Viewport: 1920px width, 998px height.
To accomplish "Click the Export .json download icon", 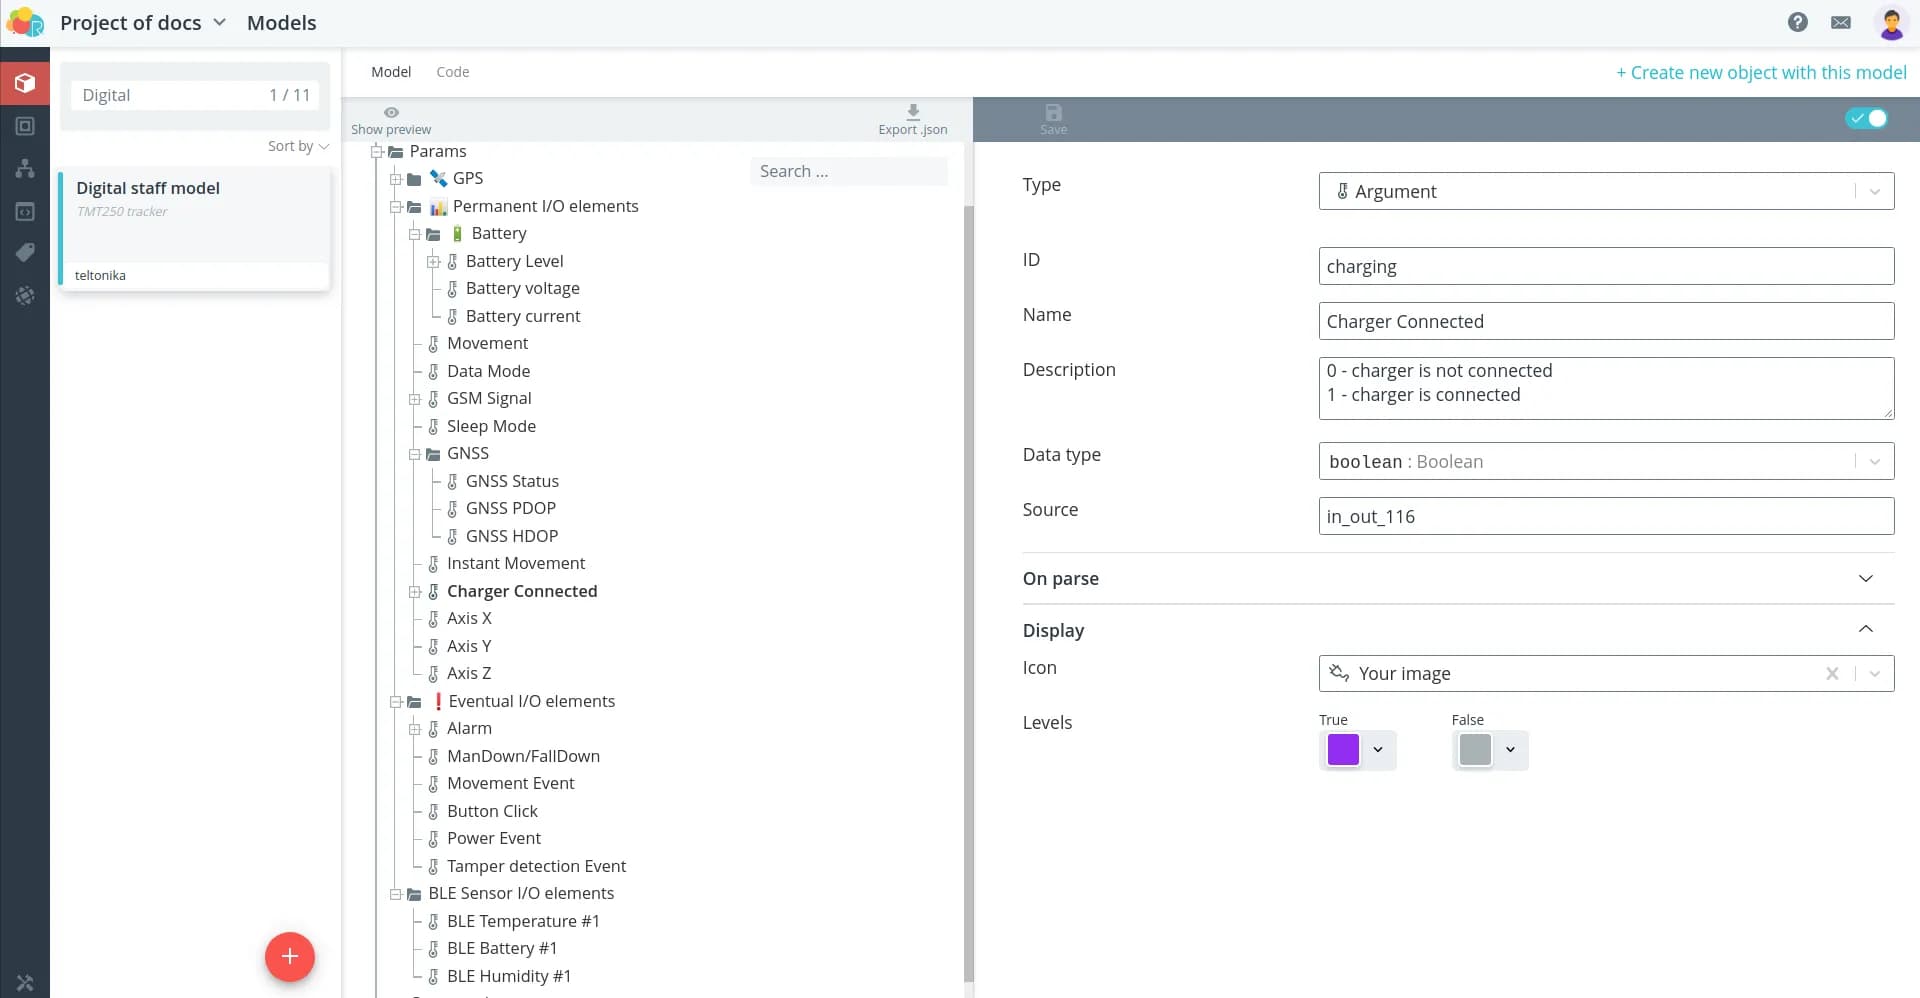I will coord(912,112).
